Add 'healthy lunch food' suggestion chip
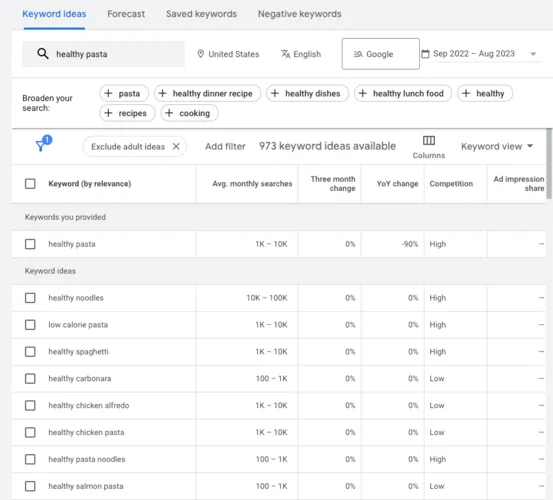Screen dimensions: 553x500 pyautogui.click(x=403, y=93)
